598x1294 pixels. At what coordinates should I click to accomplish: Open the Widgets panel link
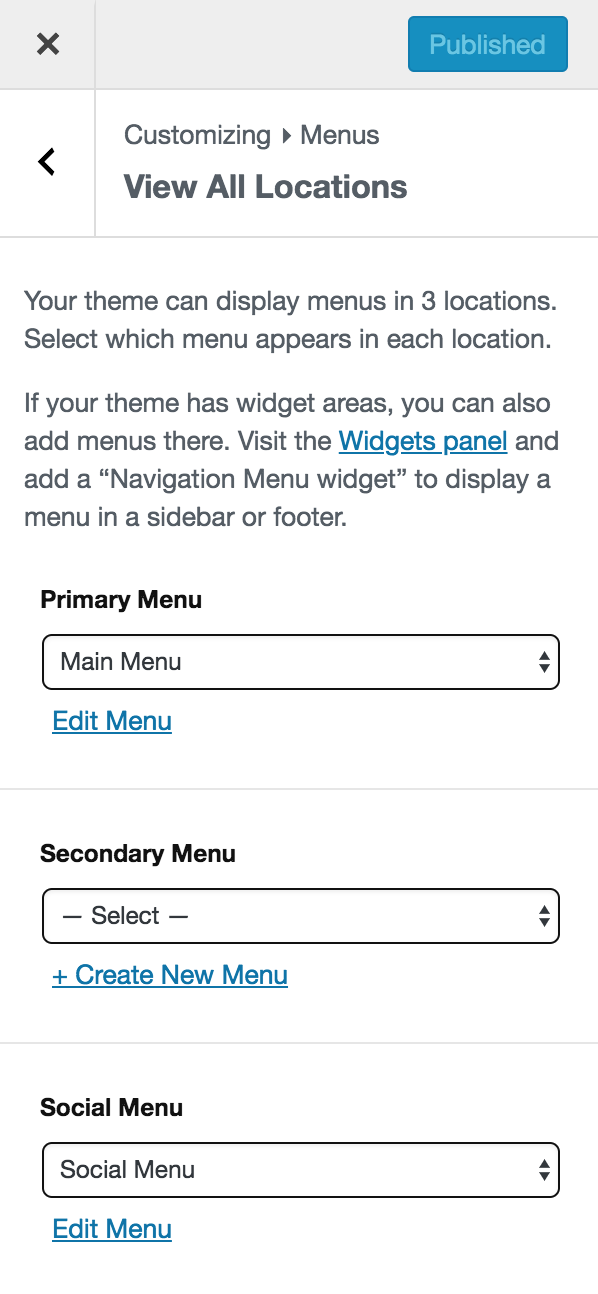click(423, 441)
